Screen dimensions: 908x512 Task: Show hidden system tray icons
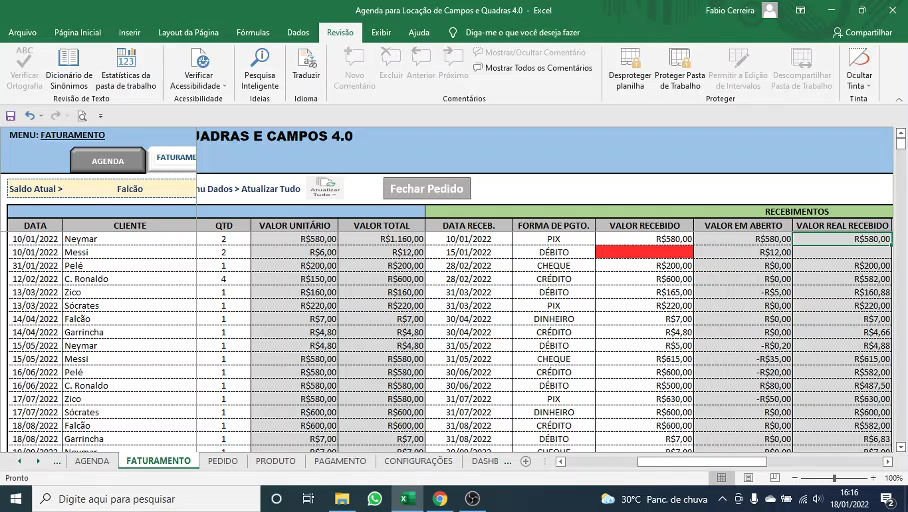coord(723,499)
